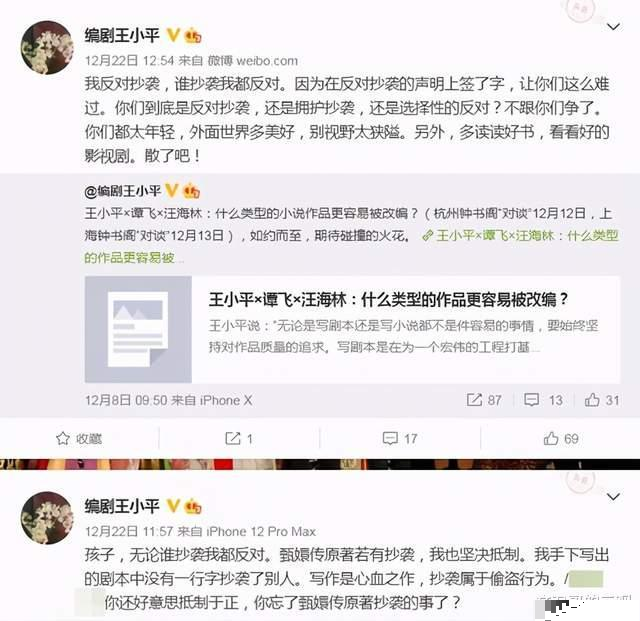This screenshot has height=621, width=640.
Task: Click the crown membership badge in first post
Action: (x=193, y=36)
